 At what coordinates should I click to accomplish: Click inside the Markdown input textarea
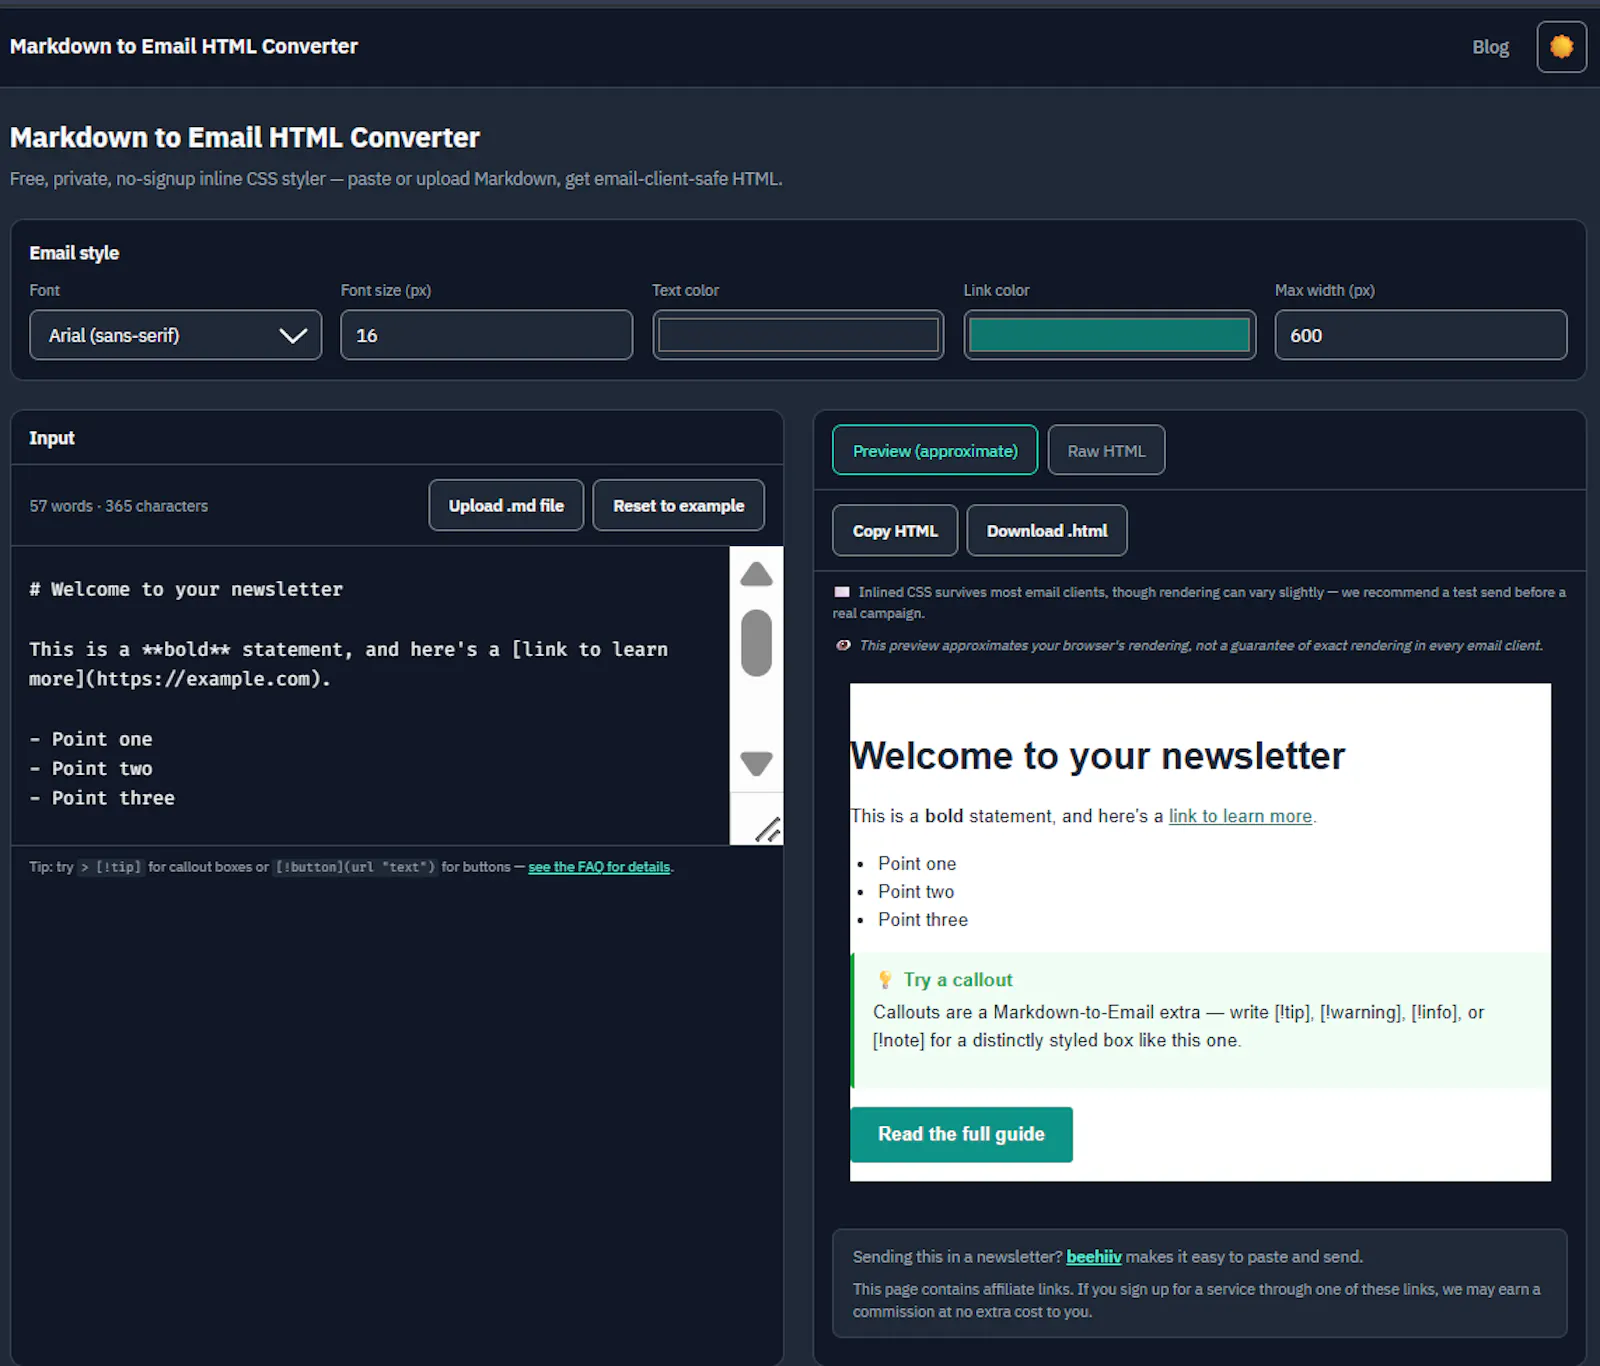[x=370, y=695]
